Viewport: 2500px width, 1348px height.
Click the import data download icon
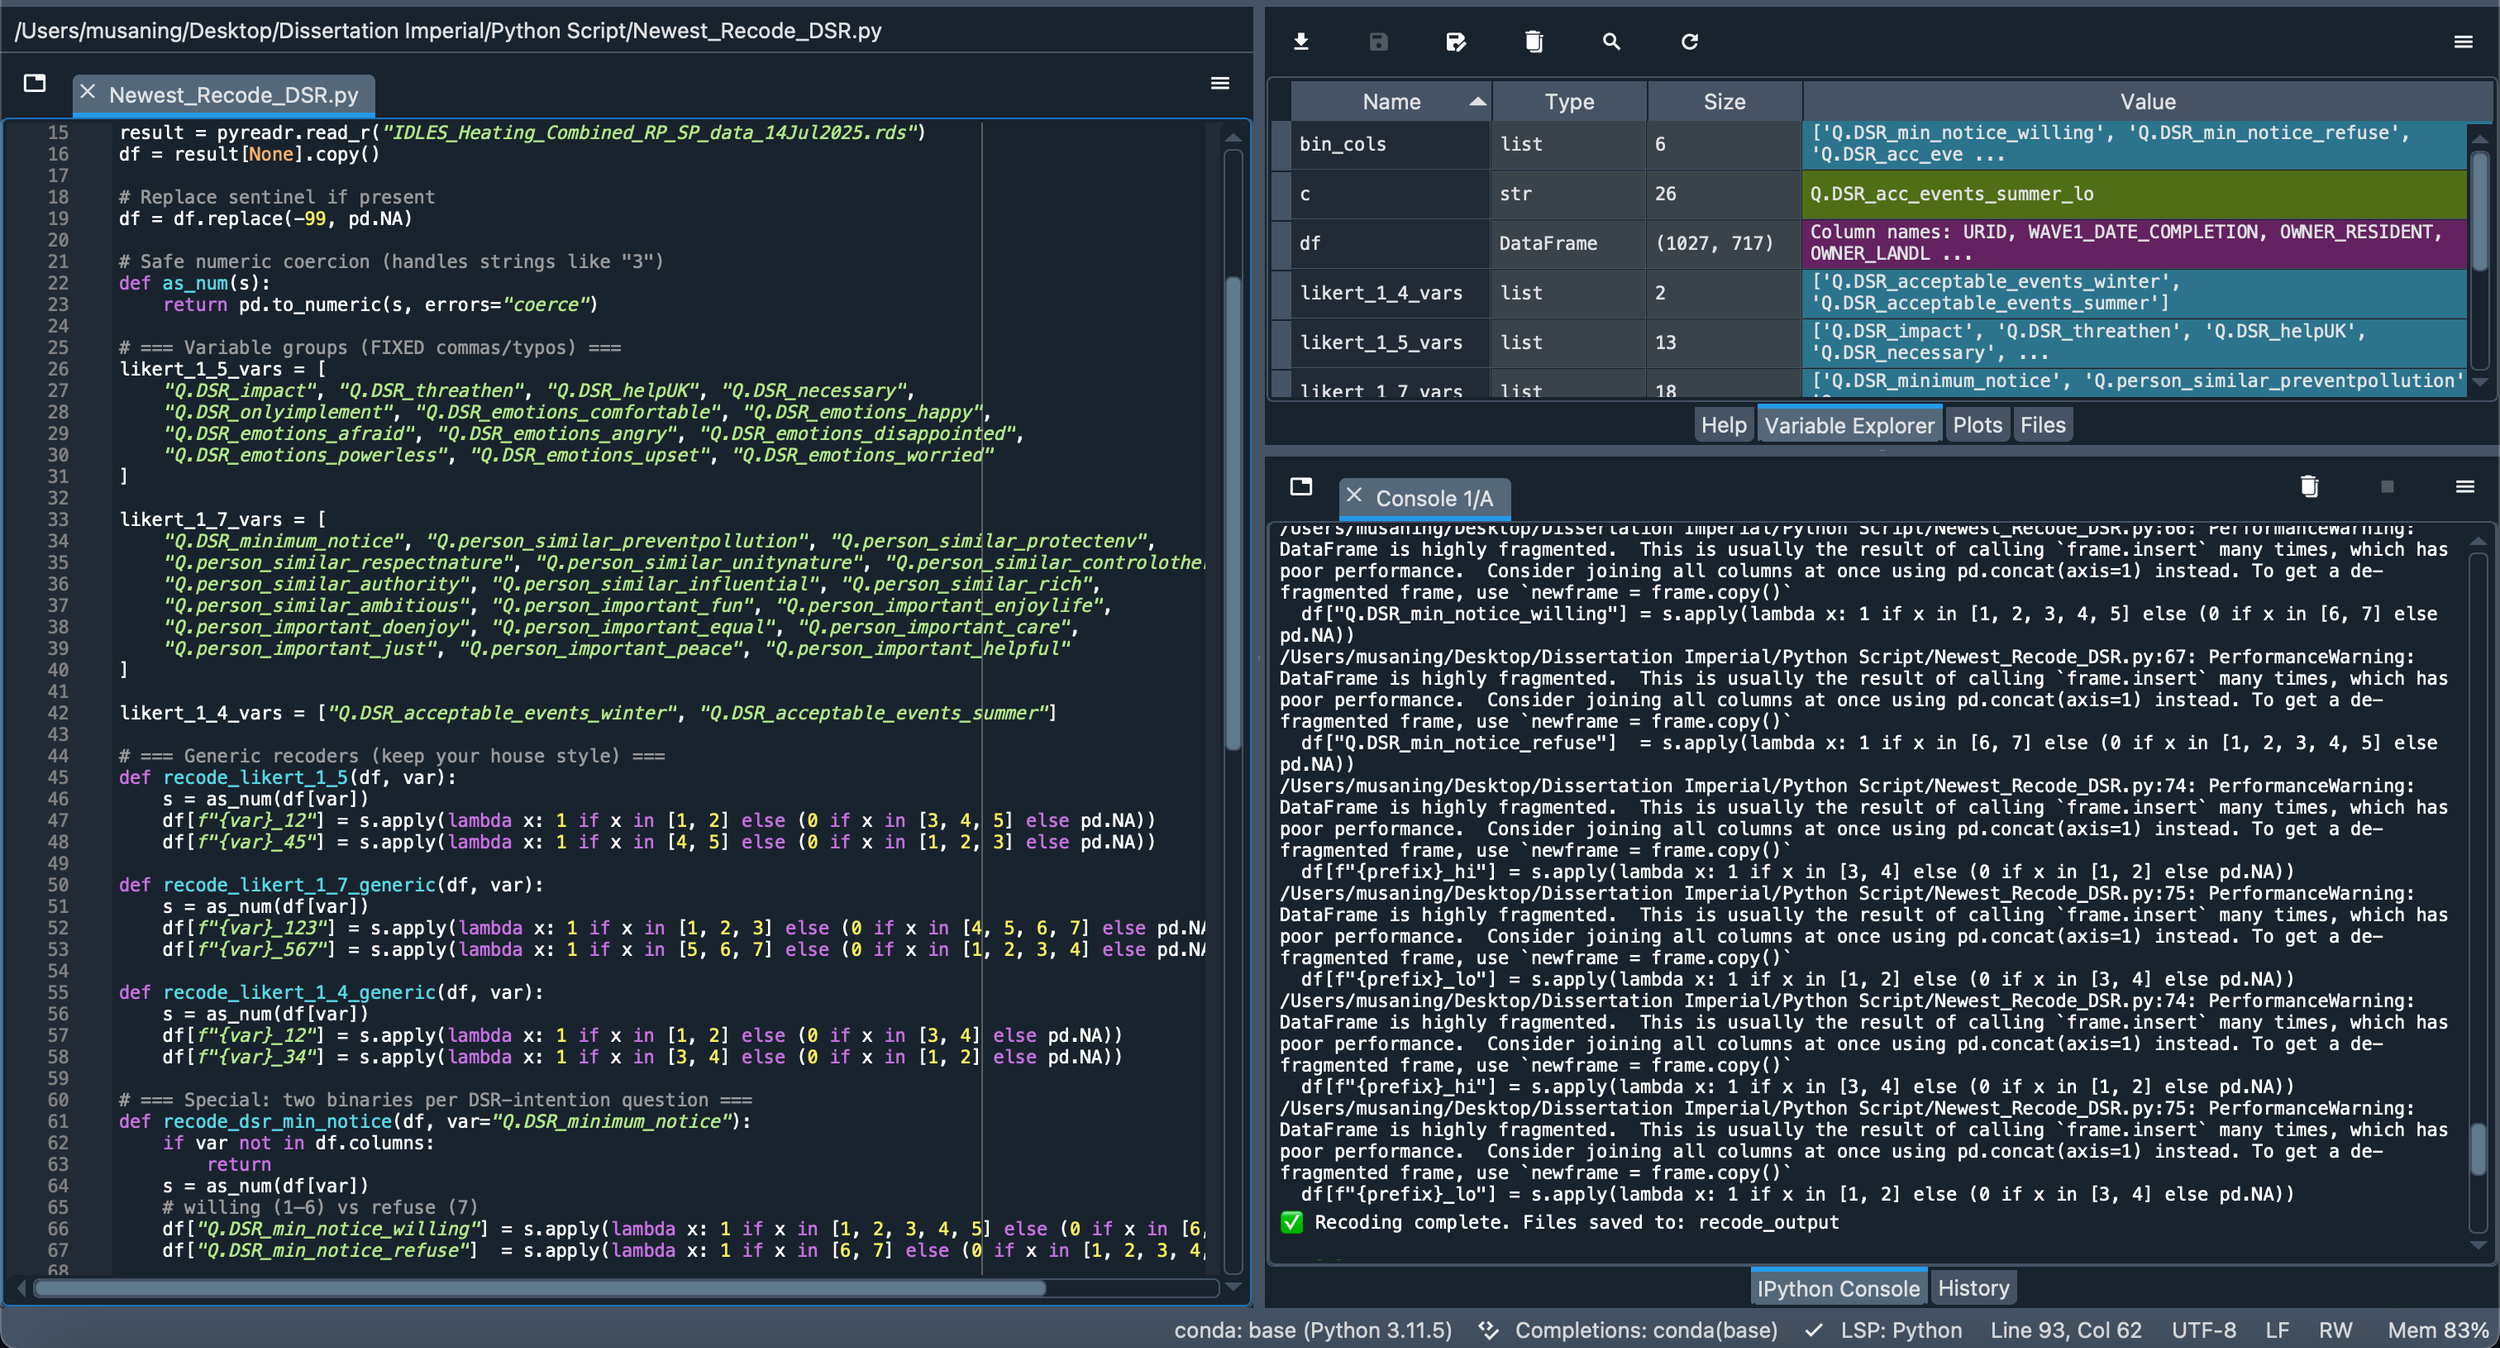[1301, 41]
